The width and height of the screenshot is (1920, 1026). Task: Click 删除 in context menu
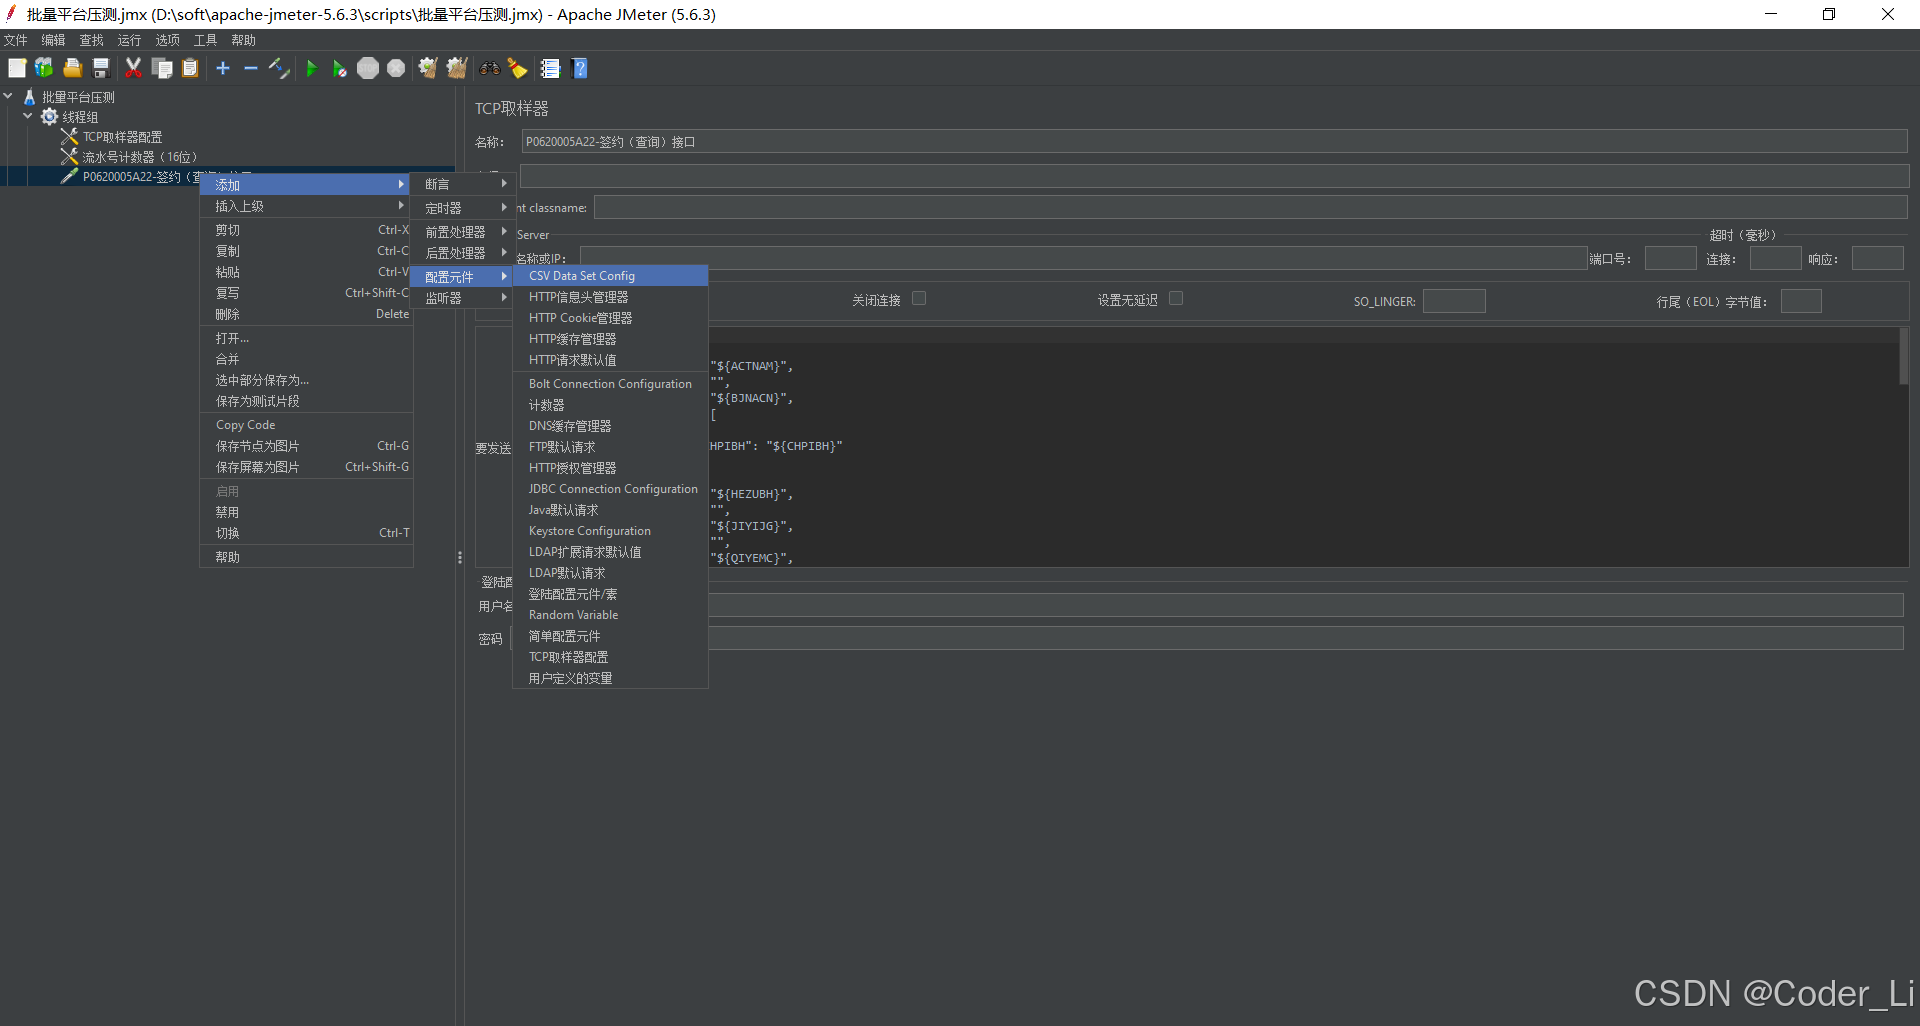(306, 314)
